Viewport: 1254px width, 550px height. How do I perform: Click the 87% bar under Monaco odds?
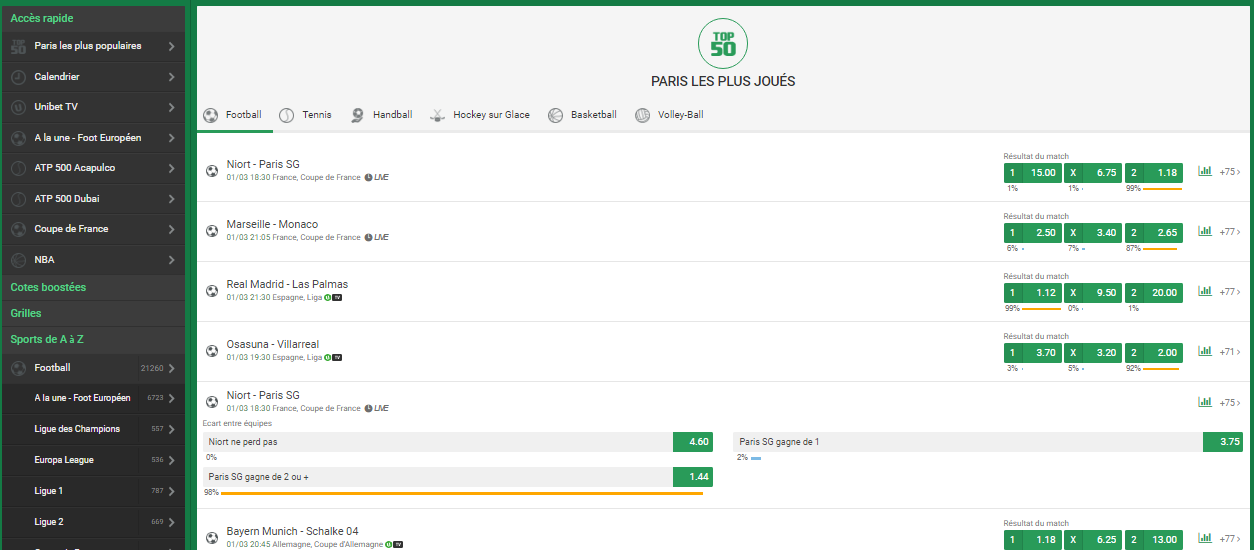tap(1160, 248)
